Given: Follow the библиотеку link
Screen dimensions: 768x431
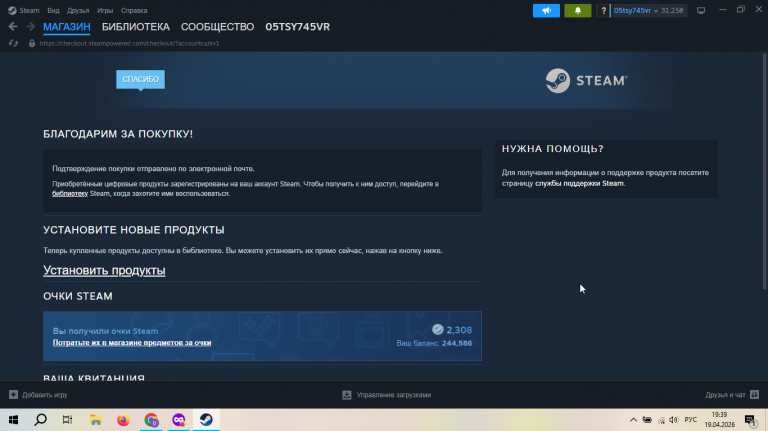Looking at the screenshot, I should click(x=70, y=193).
